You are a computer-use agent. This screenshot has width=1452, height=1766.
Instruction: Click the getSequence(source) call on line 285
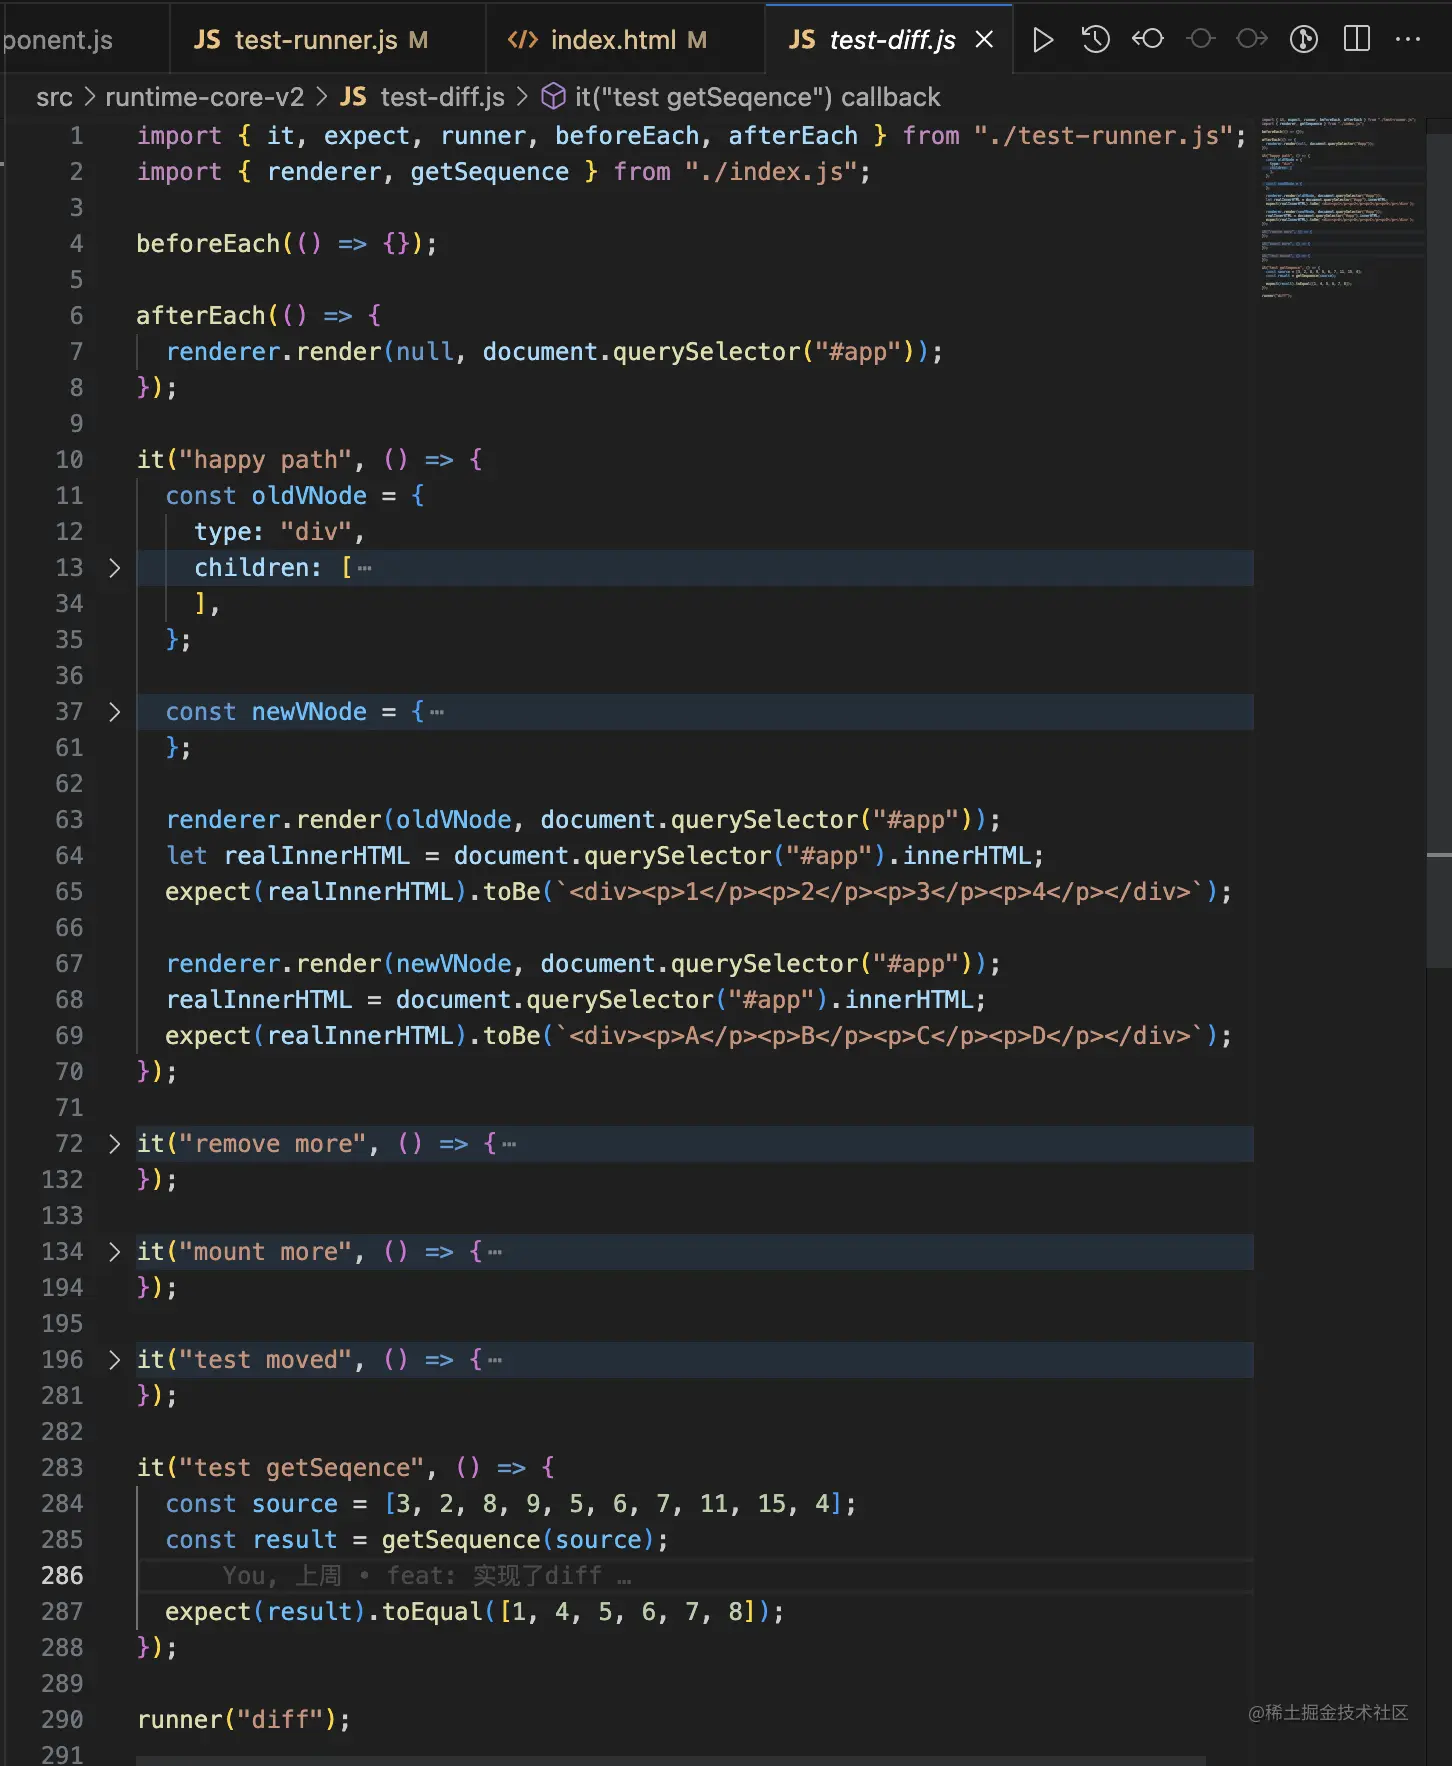point(518,1540)
